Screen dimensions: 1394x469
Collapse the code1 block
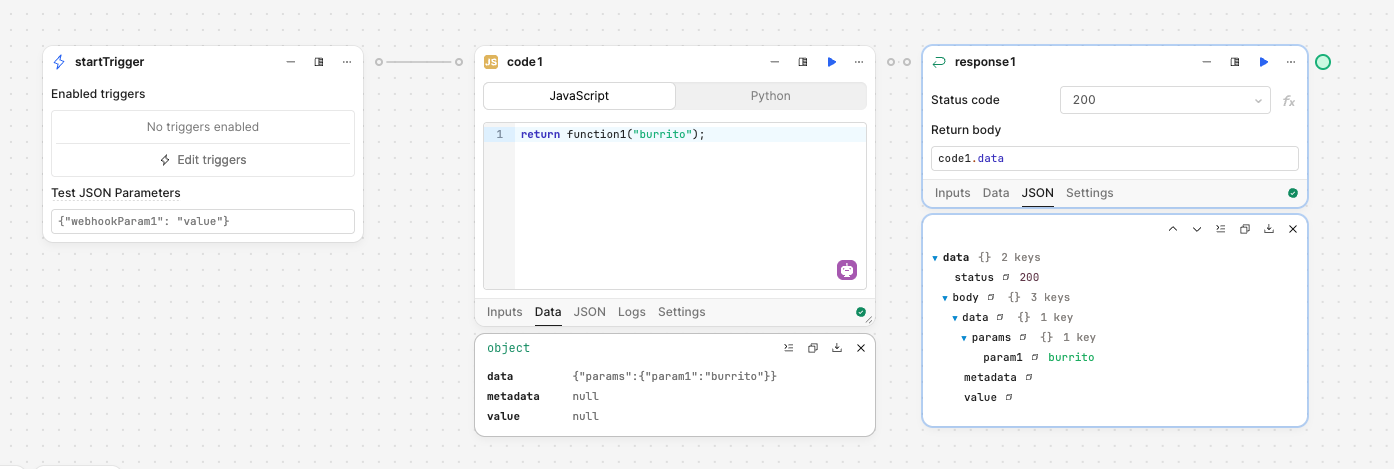775,62
